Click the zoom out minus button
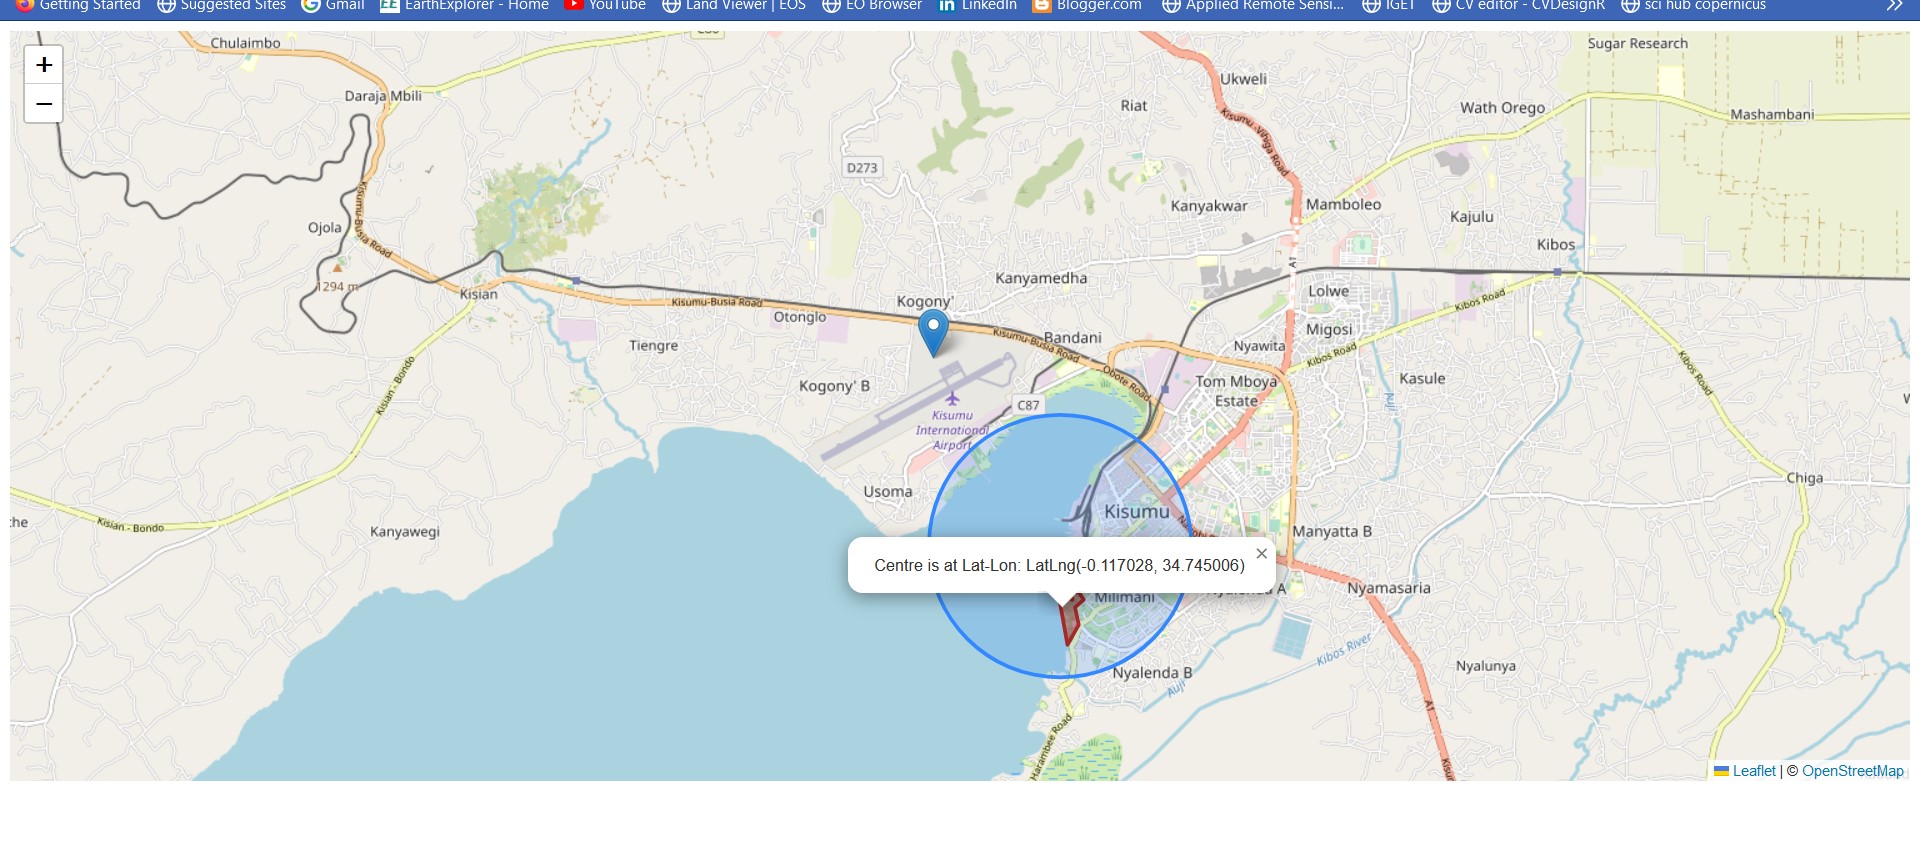 pos(44,104)
